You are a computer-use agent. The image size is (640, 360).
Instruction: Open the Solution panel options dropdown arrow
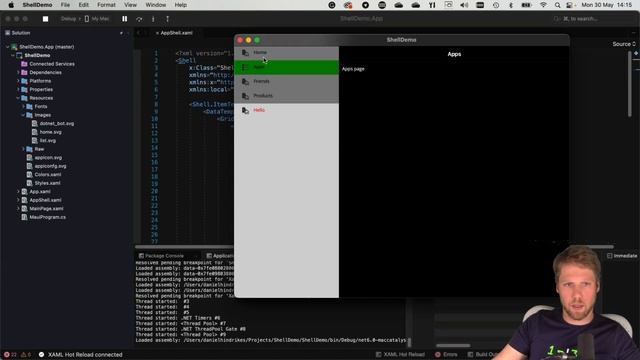pyautogui.click(x=121, y=33)
